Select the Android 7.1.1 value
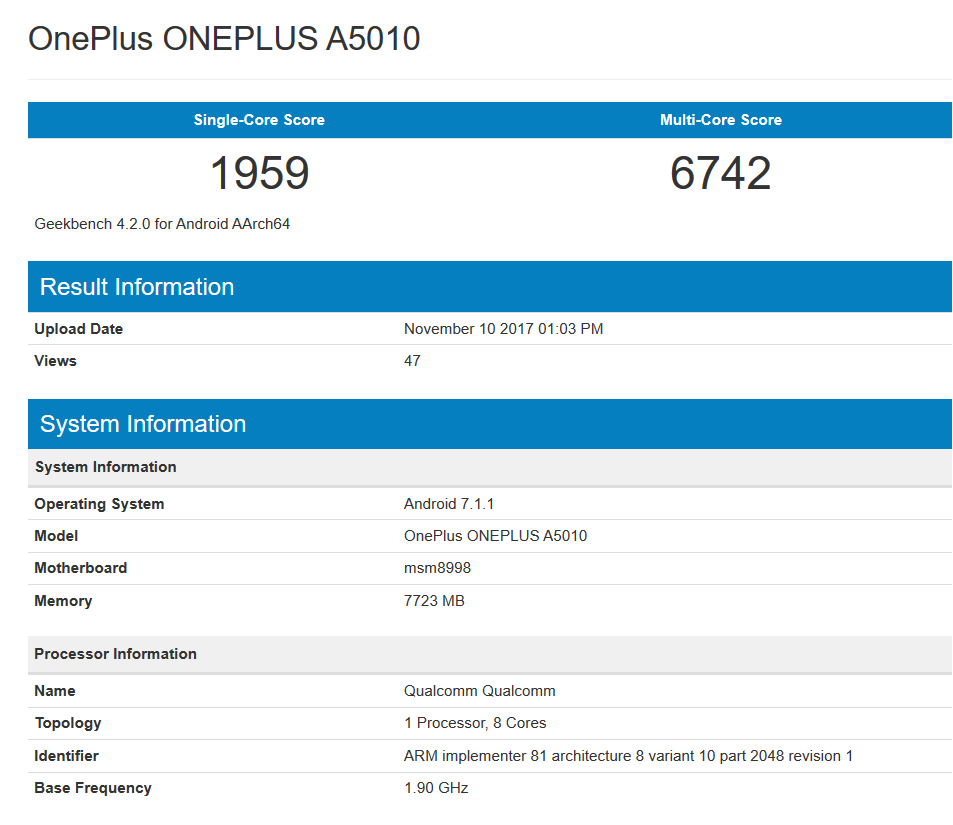This screenshot has width=953, height=825. click(x=449, y=504)
